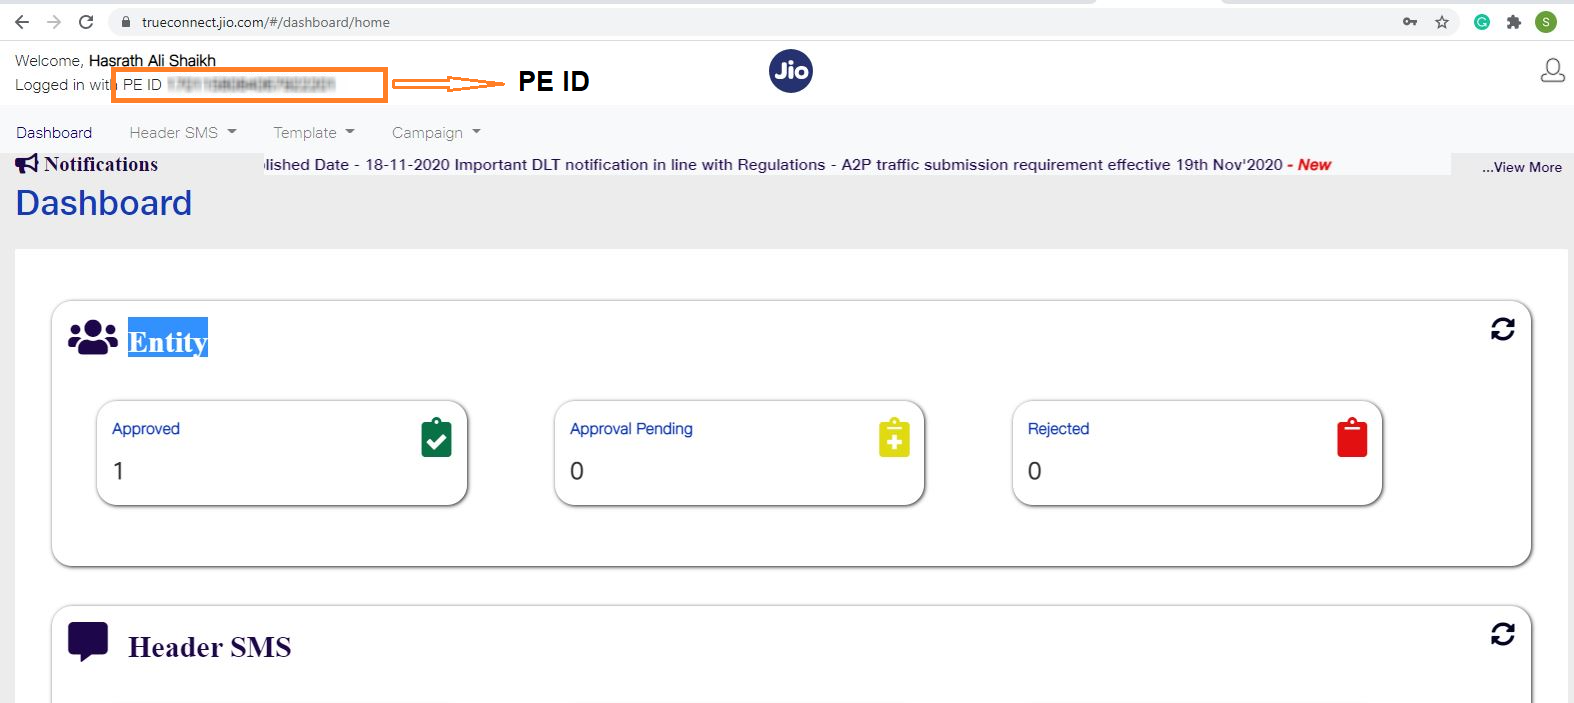1574x703 pixels.
Task: Open the browser extensions puzzle icon
Action: (x=1514, y=22)
